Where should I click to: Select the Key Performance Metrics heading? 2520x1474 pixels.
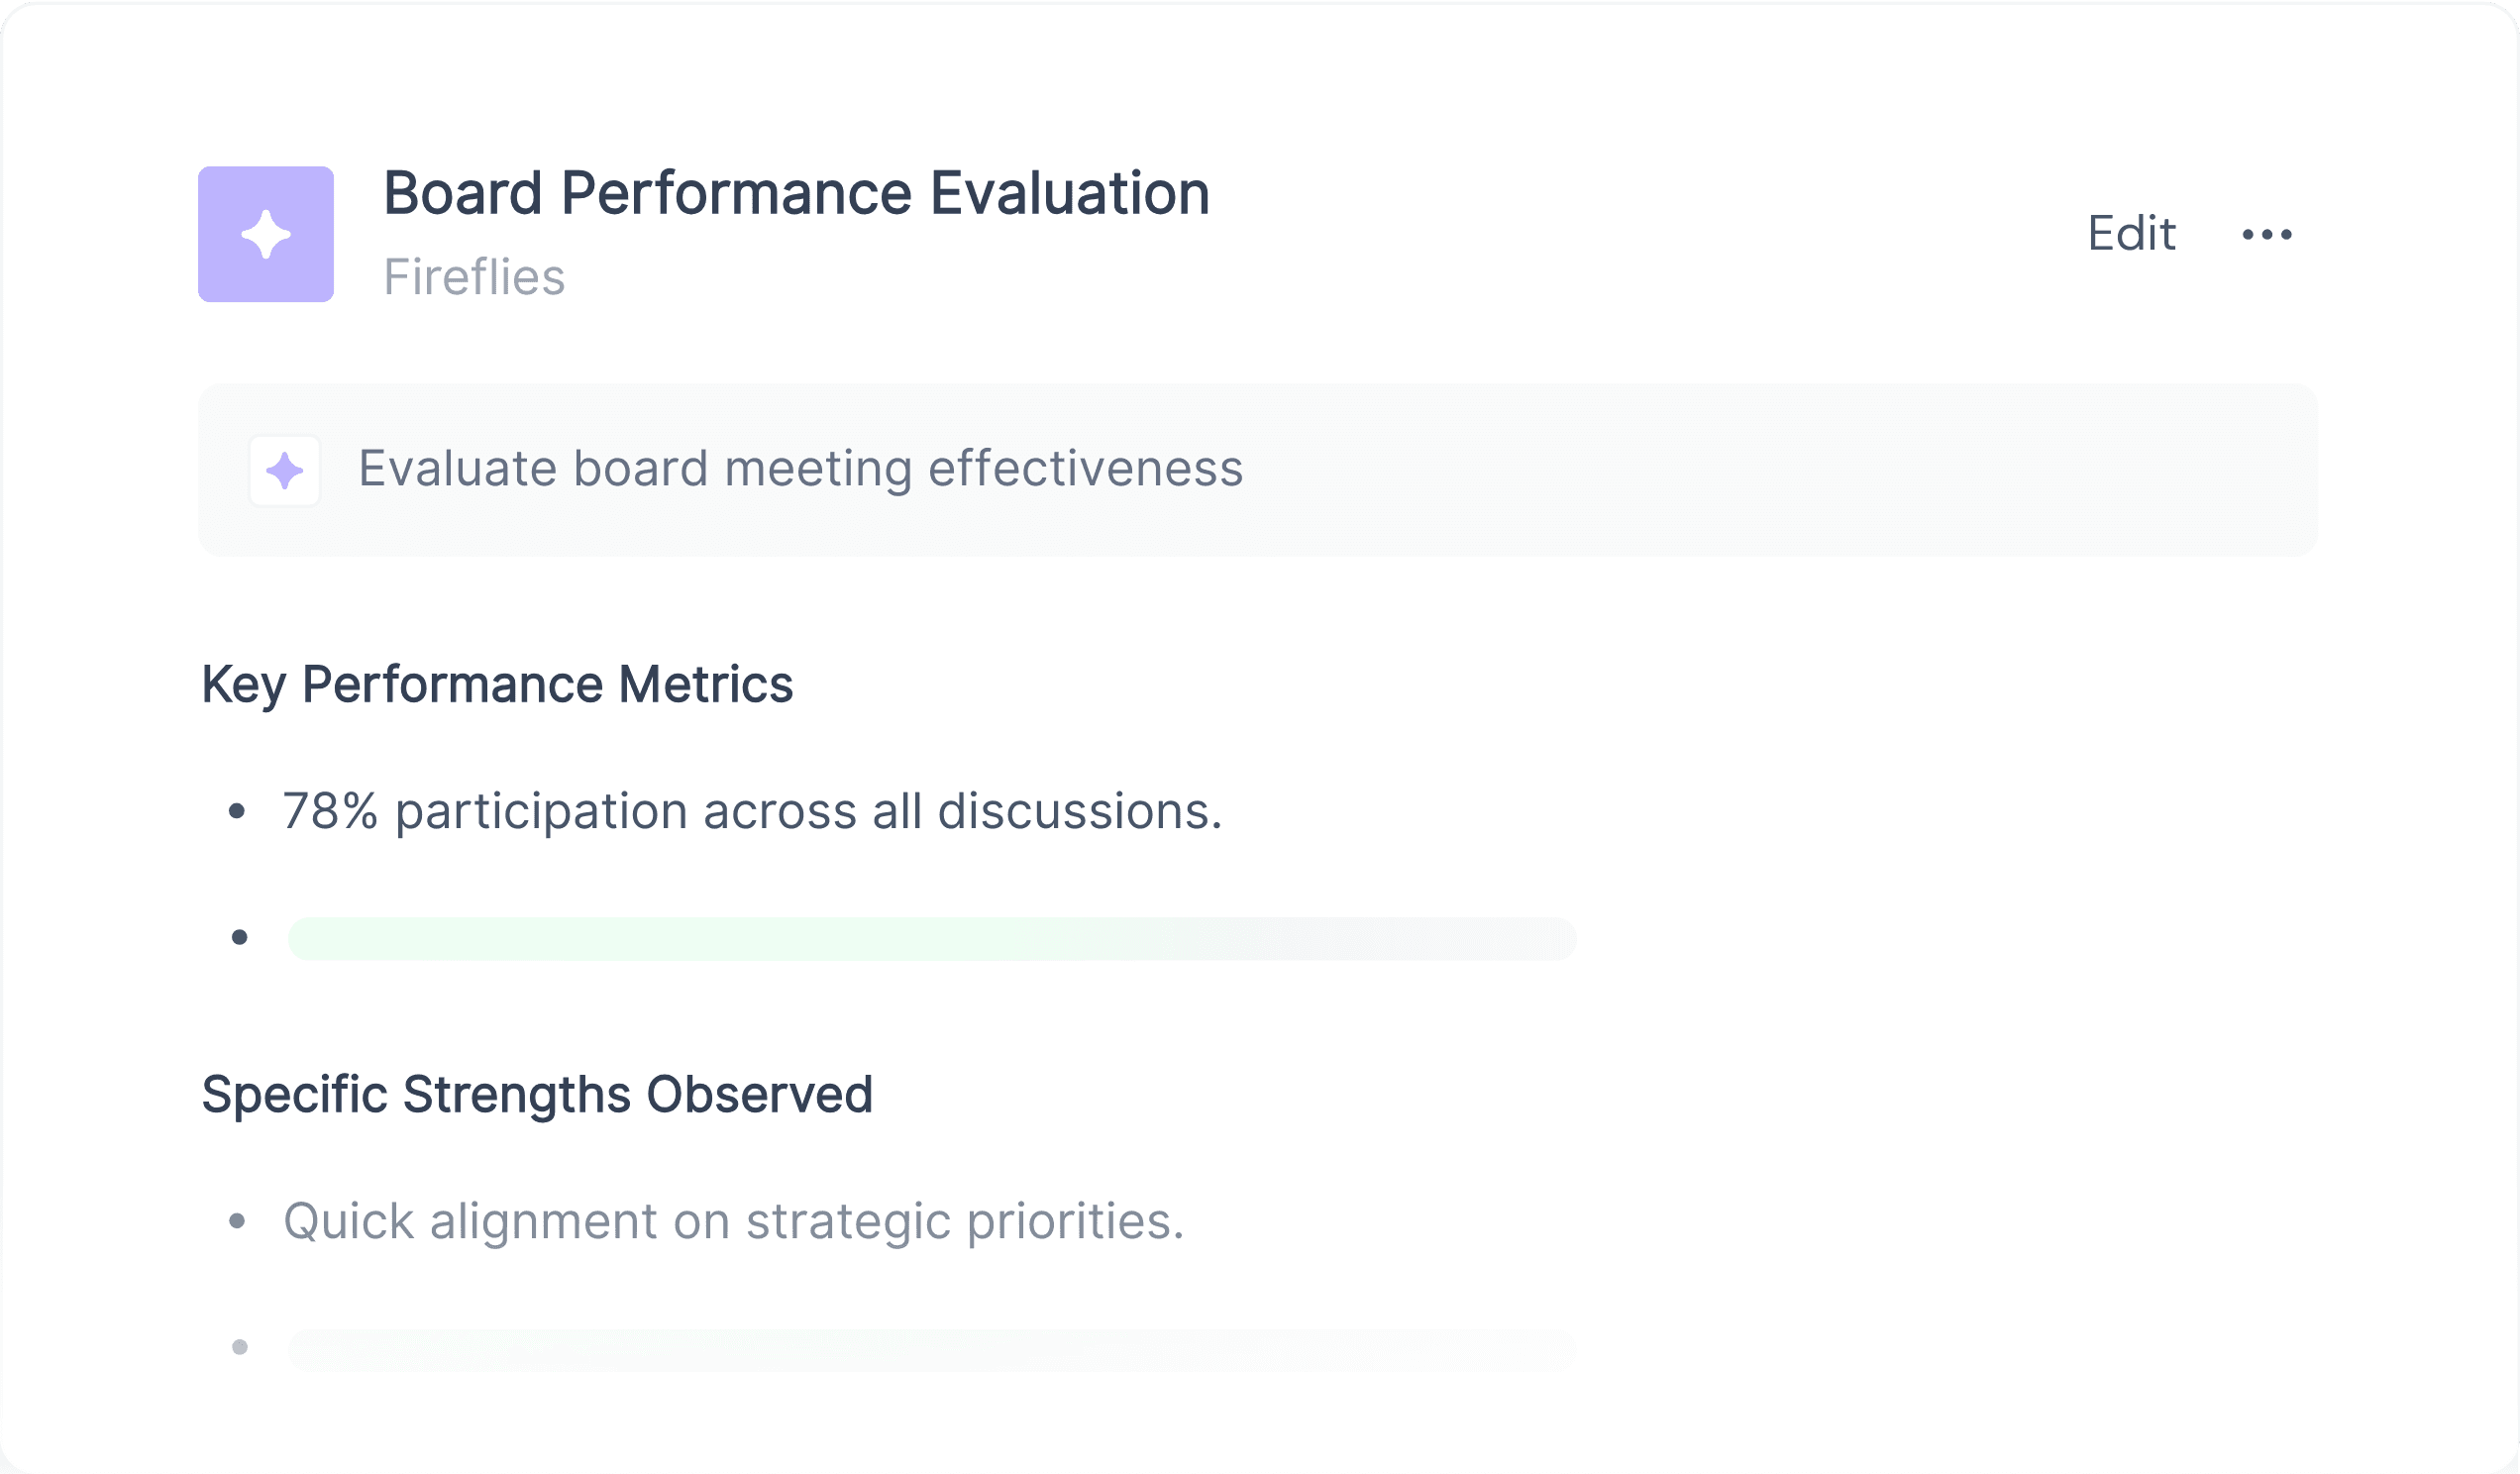coord(497,686)
